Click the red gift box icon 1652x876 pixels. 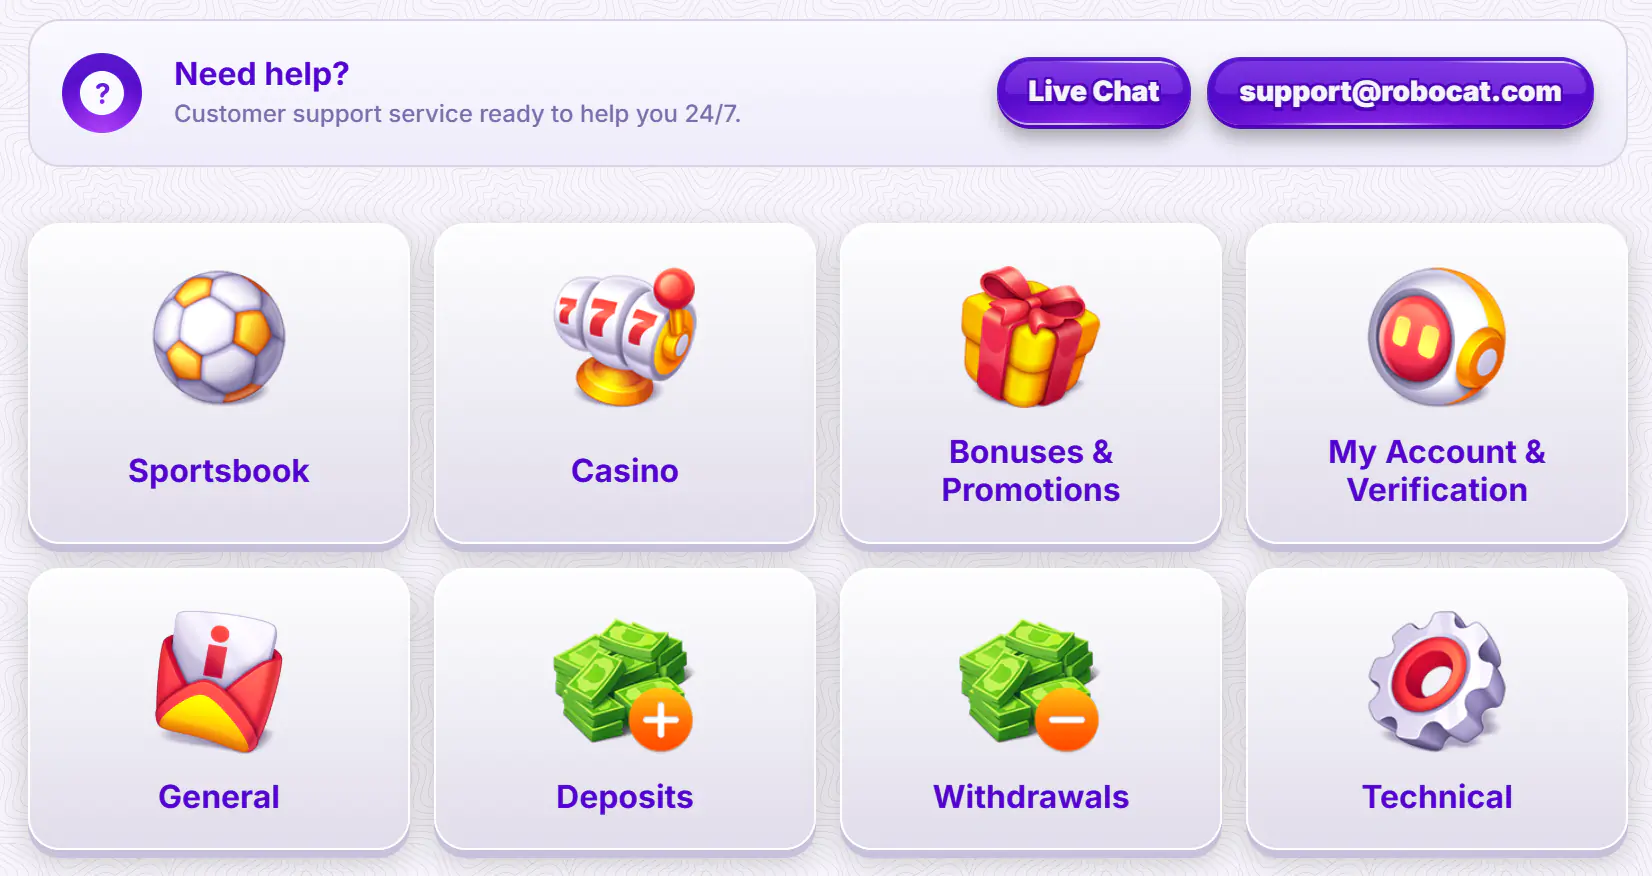click(1031, 337)
